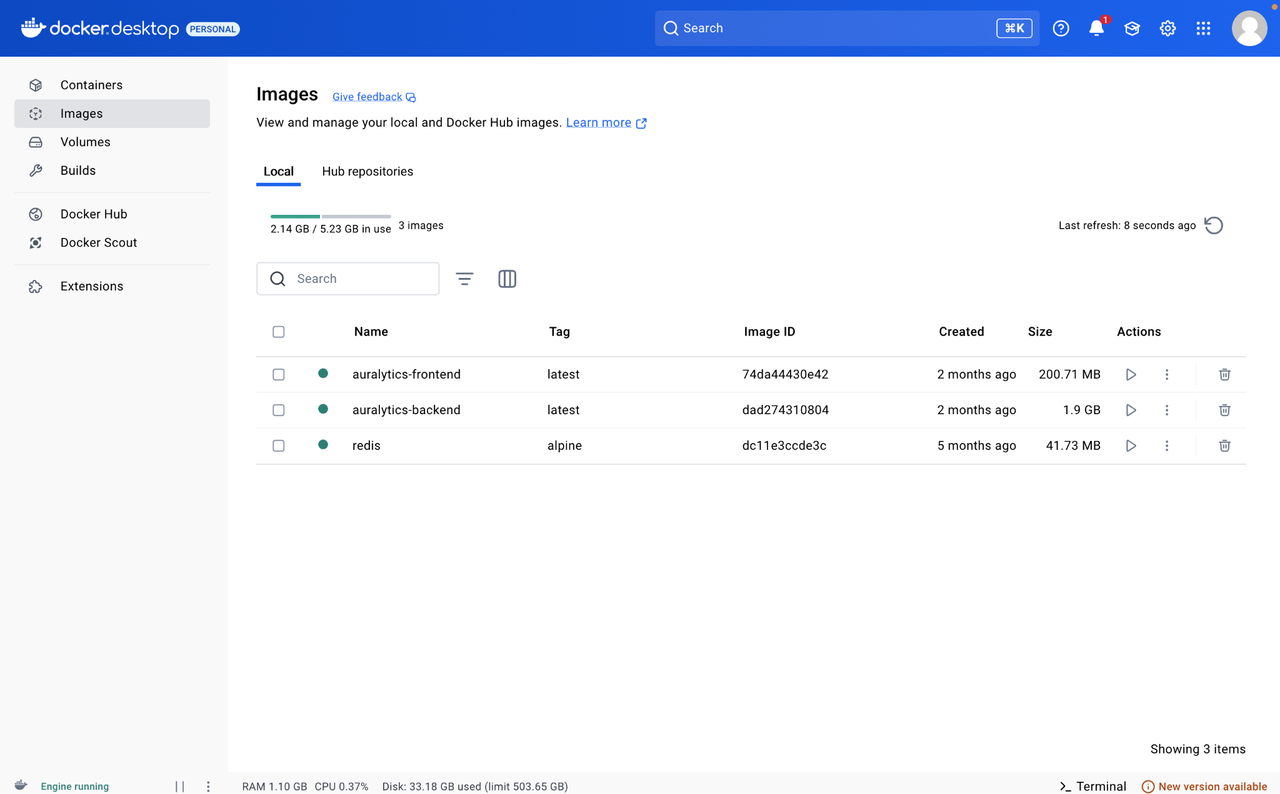This screenshot has width=1280, height=794.
Task: Run the auralytics-backend image
Action: [x=1131, y=410]
